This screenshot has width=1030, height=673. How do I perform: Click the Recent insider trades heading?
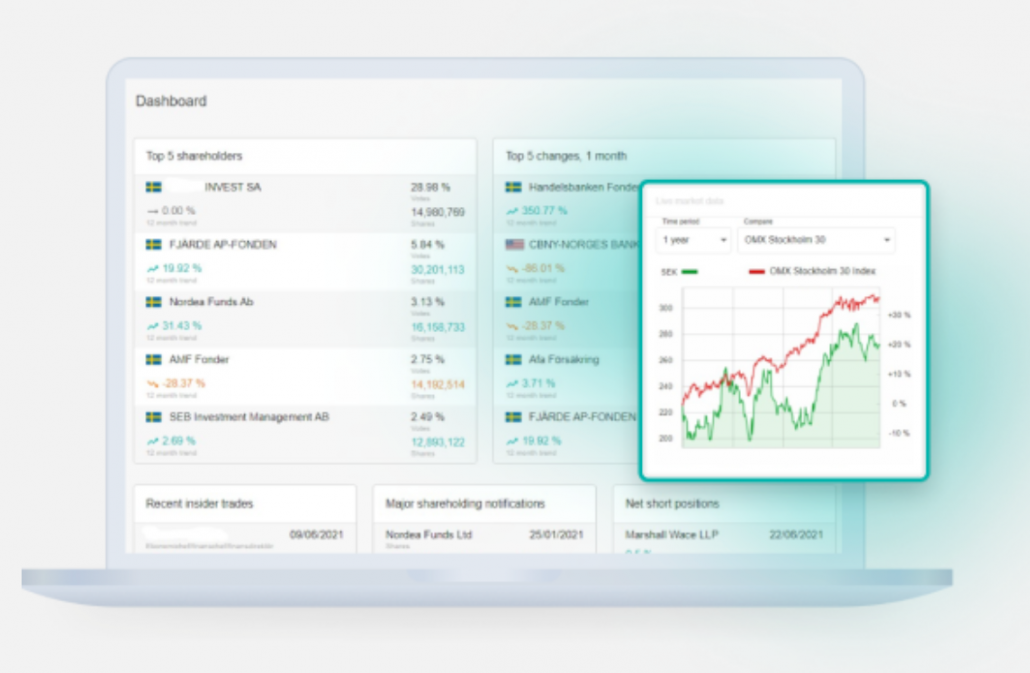pyautogui.click(x=199, y=504)
